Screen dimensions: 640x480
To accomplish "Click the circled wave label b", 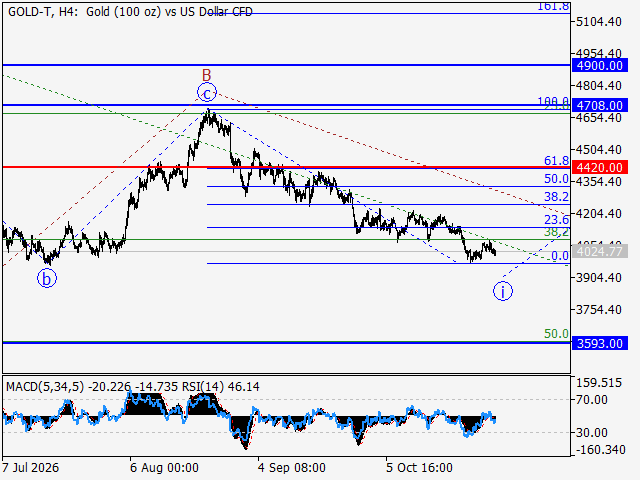I will (47, 279).
